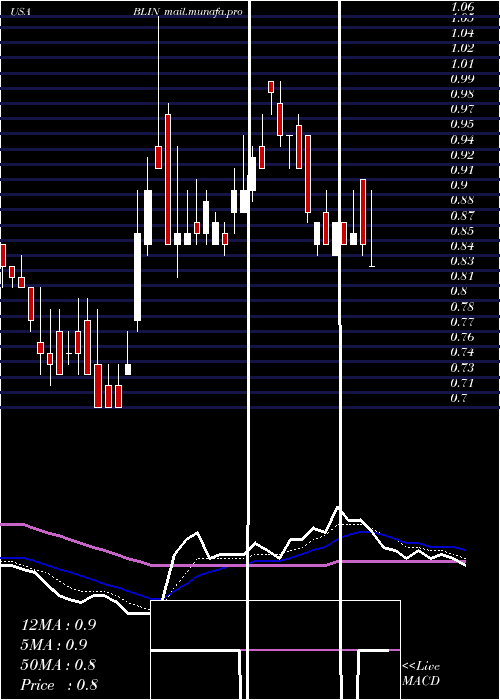Select the 1.04 price axis label

tap(462, 33)
